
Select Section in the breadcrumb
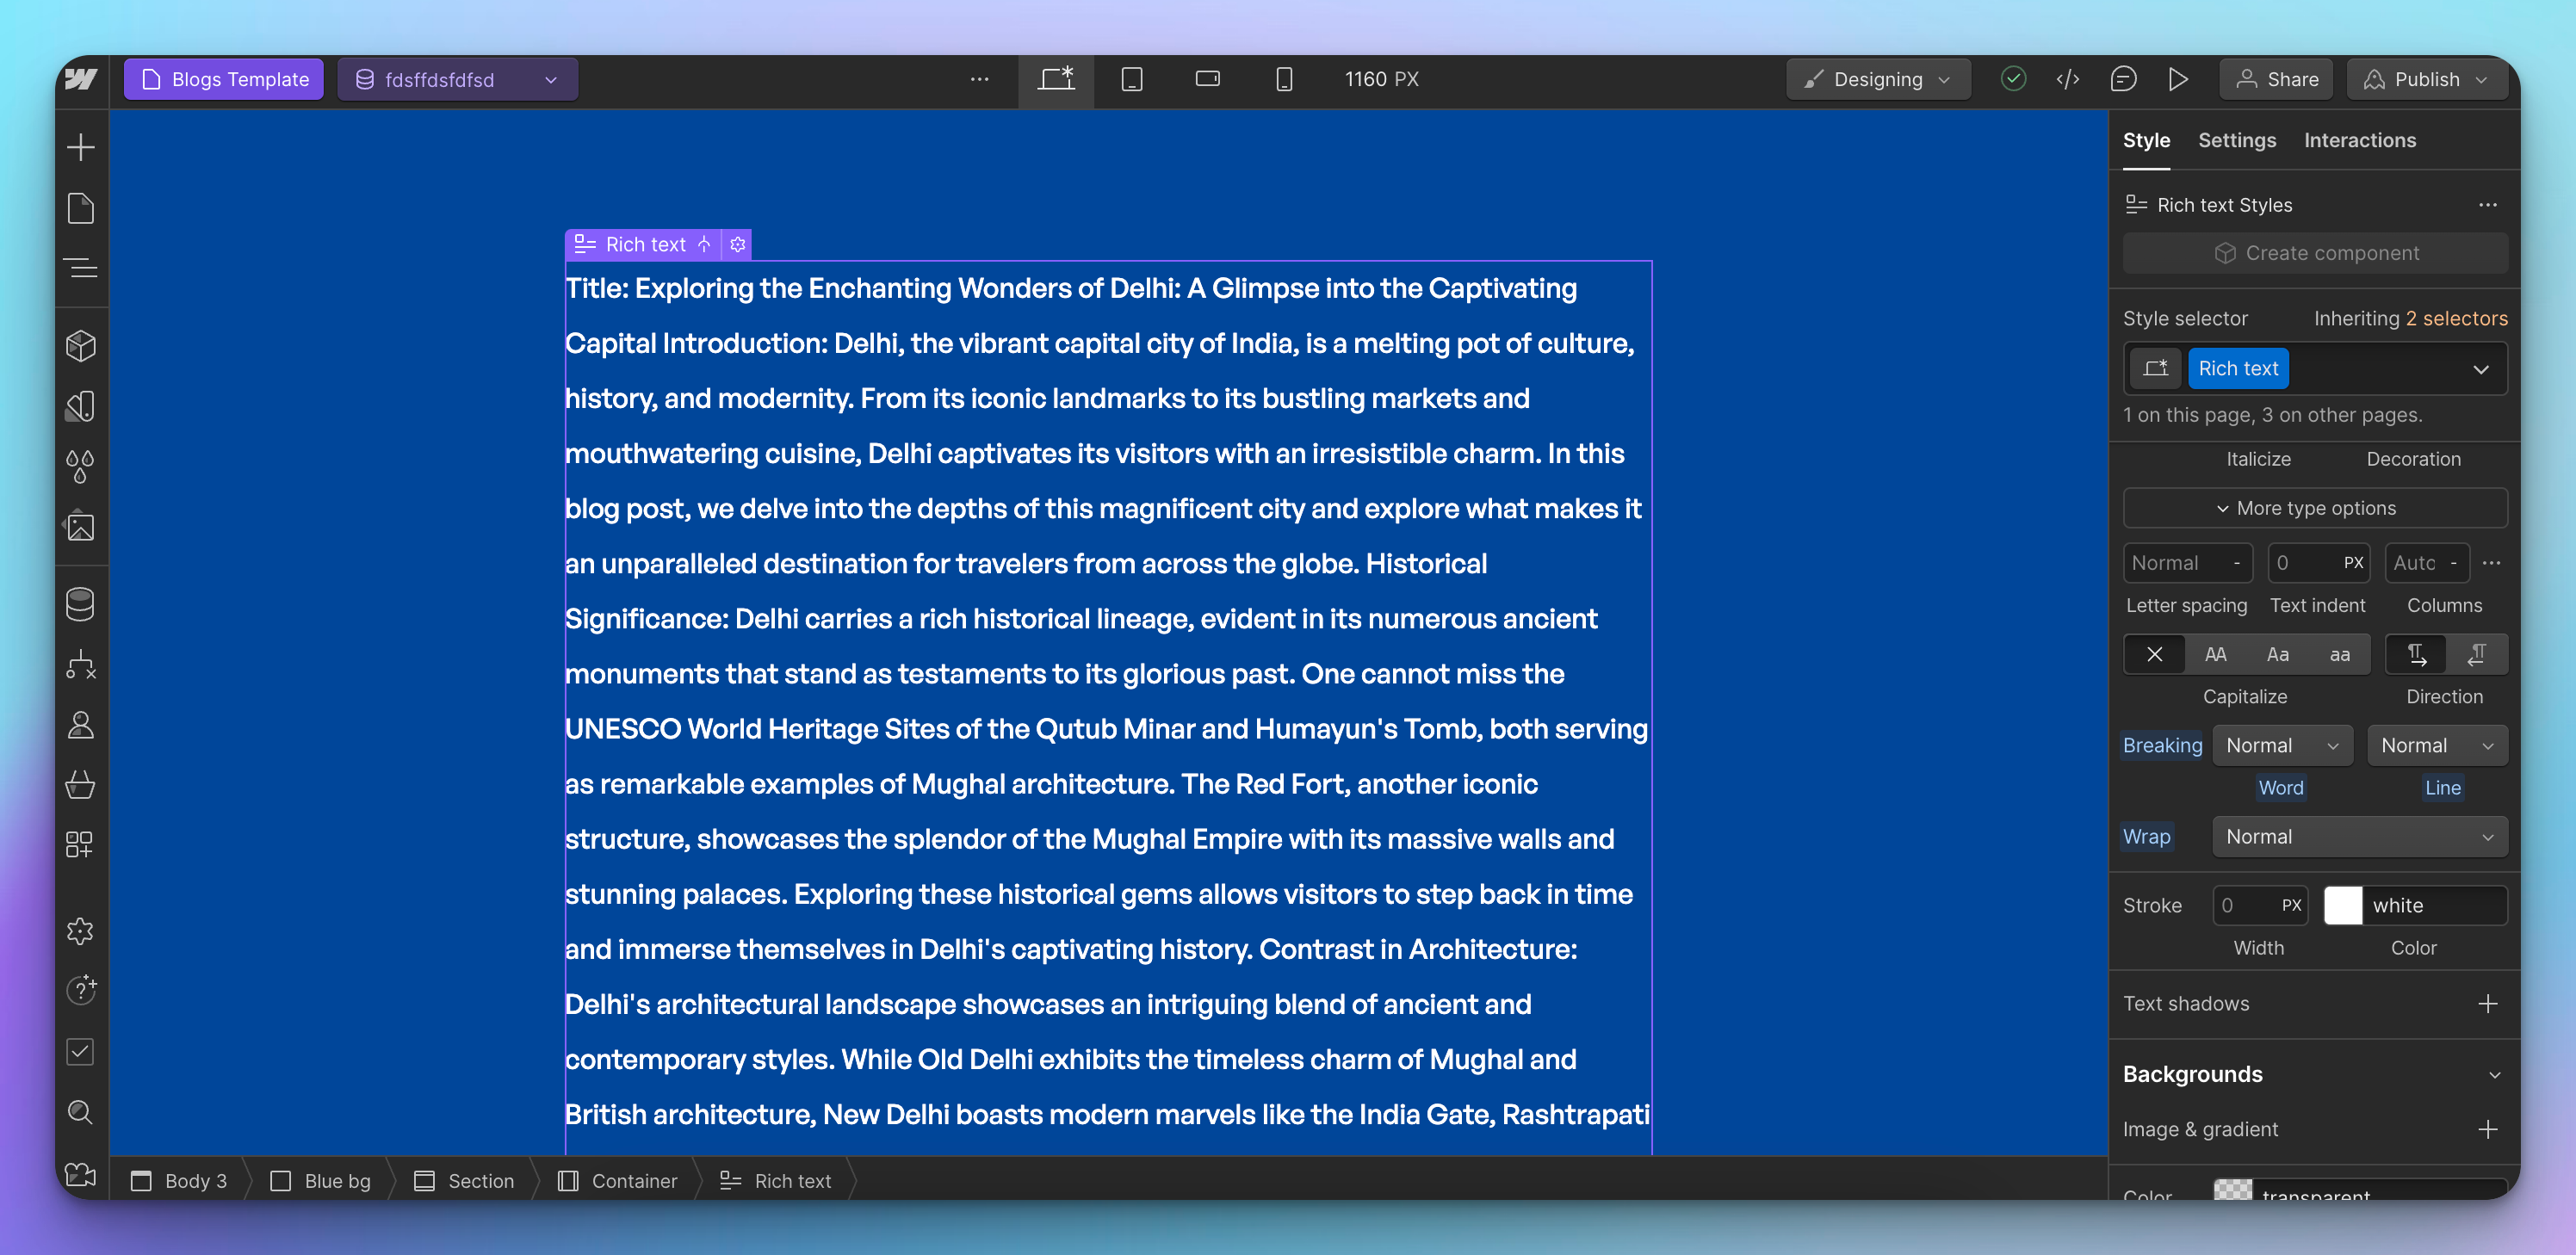(464, 1181)
